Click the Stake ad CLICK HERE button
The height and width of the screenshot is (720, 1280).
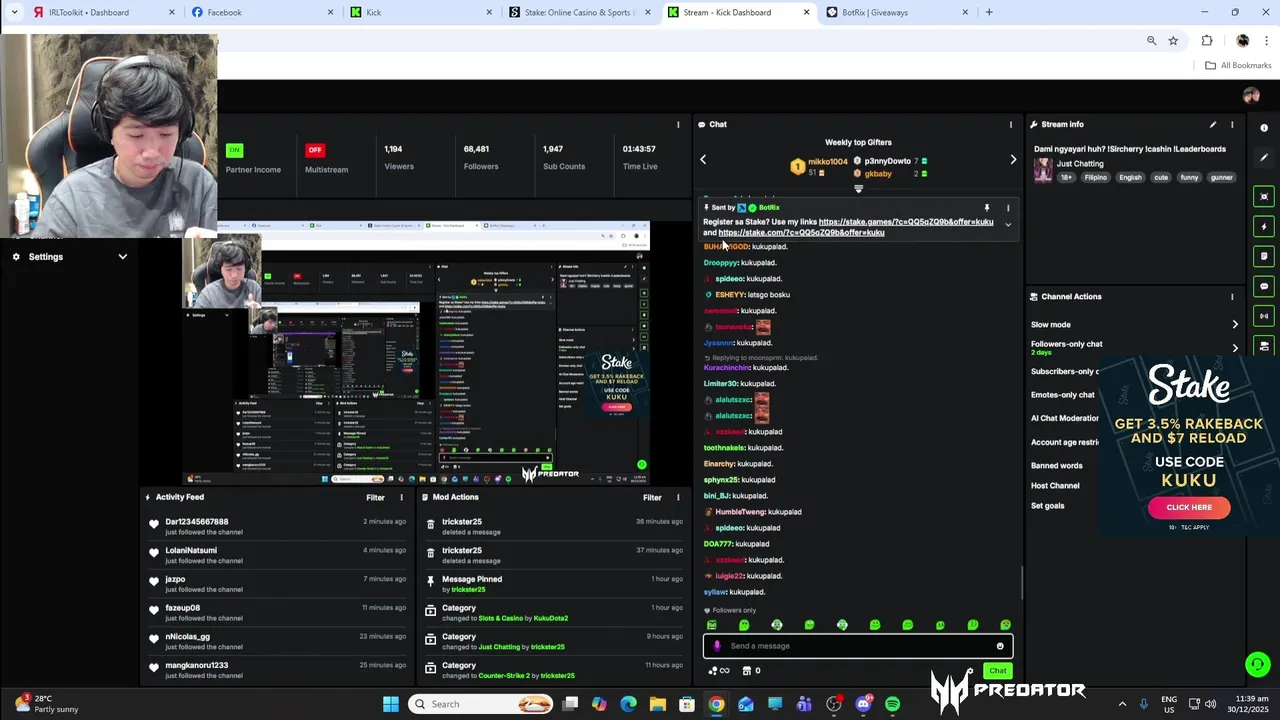[x=1189, y=507]
